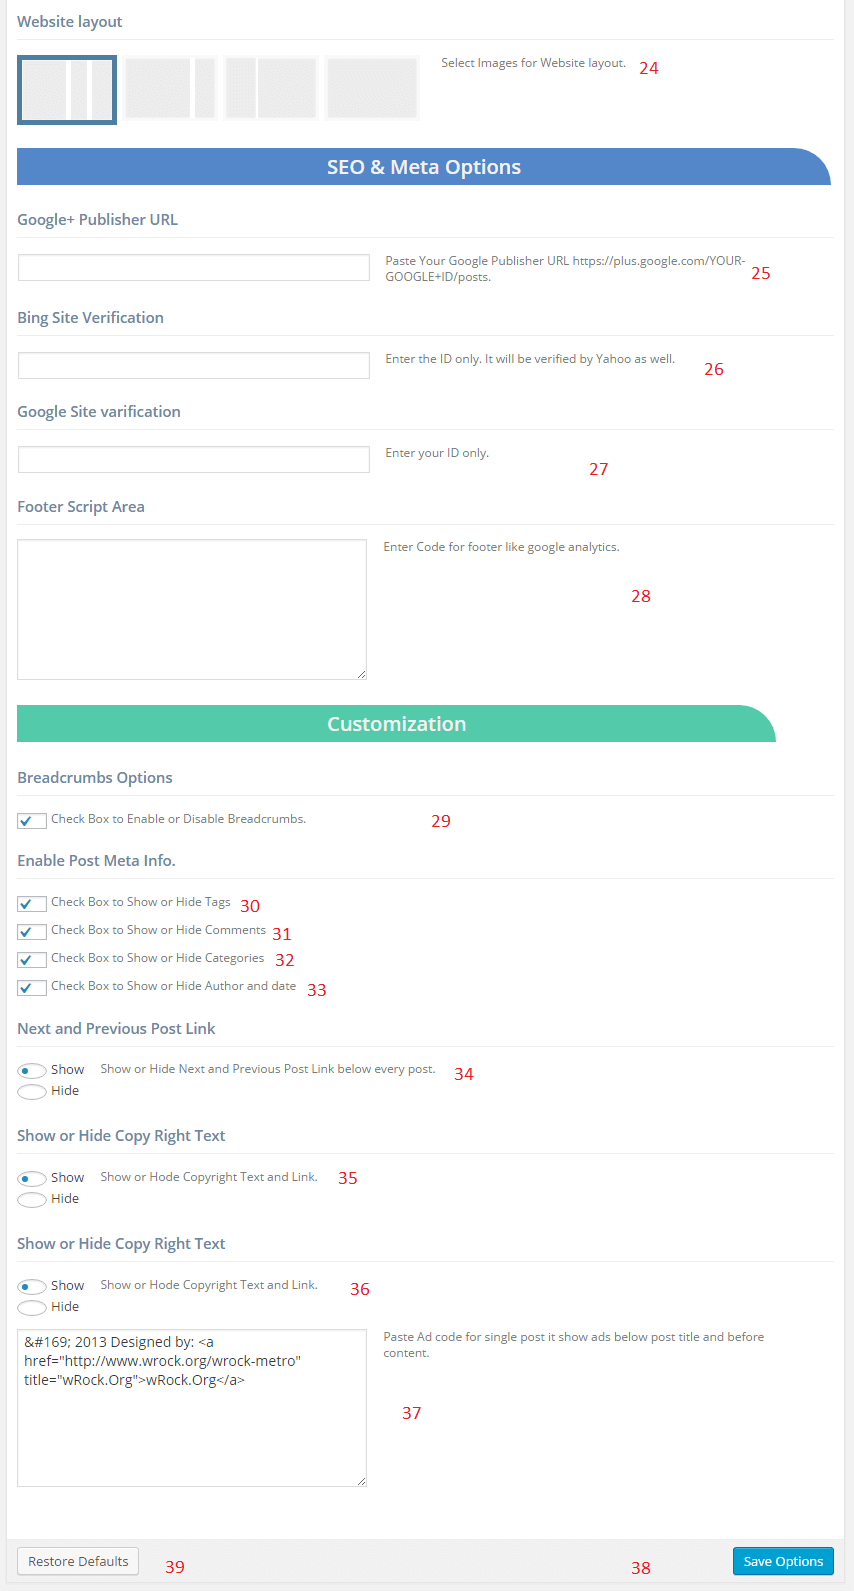Screen dimensions: 854x1591
Task: Select Hide for Next and Previous Post Link
Action: [32, 1092]
